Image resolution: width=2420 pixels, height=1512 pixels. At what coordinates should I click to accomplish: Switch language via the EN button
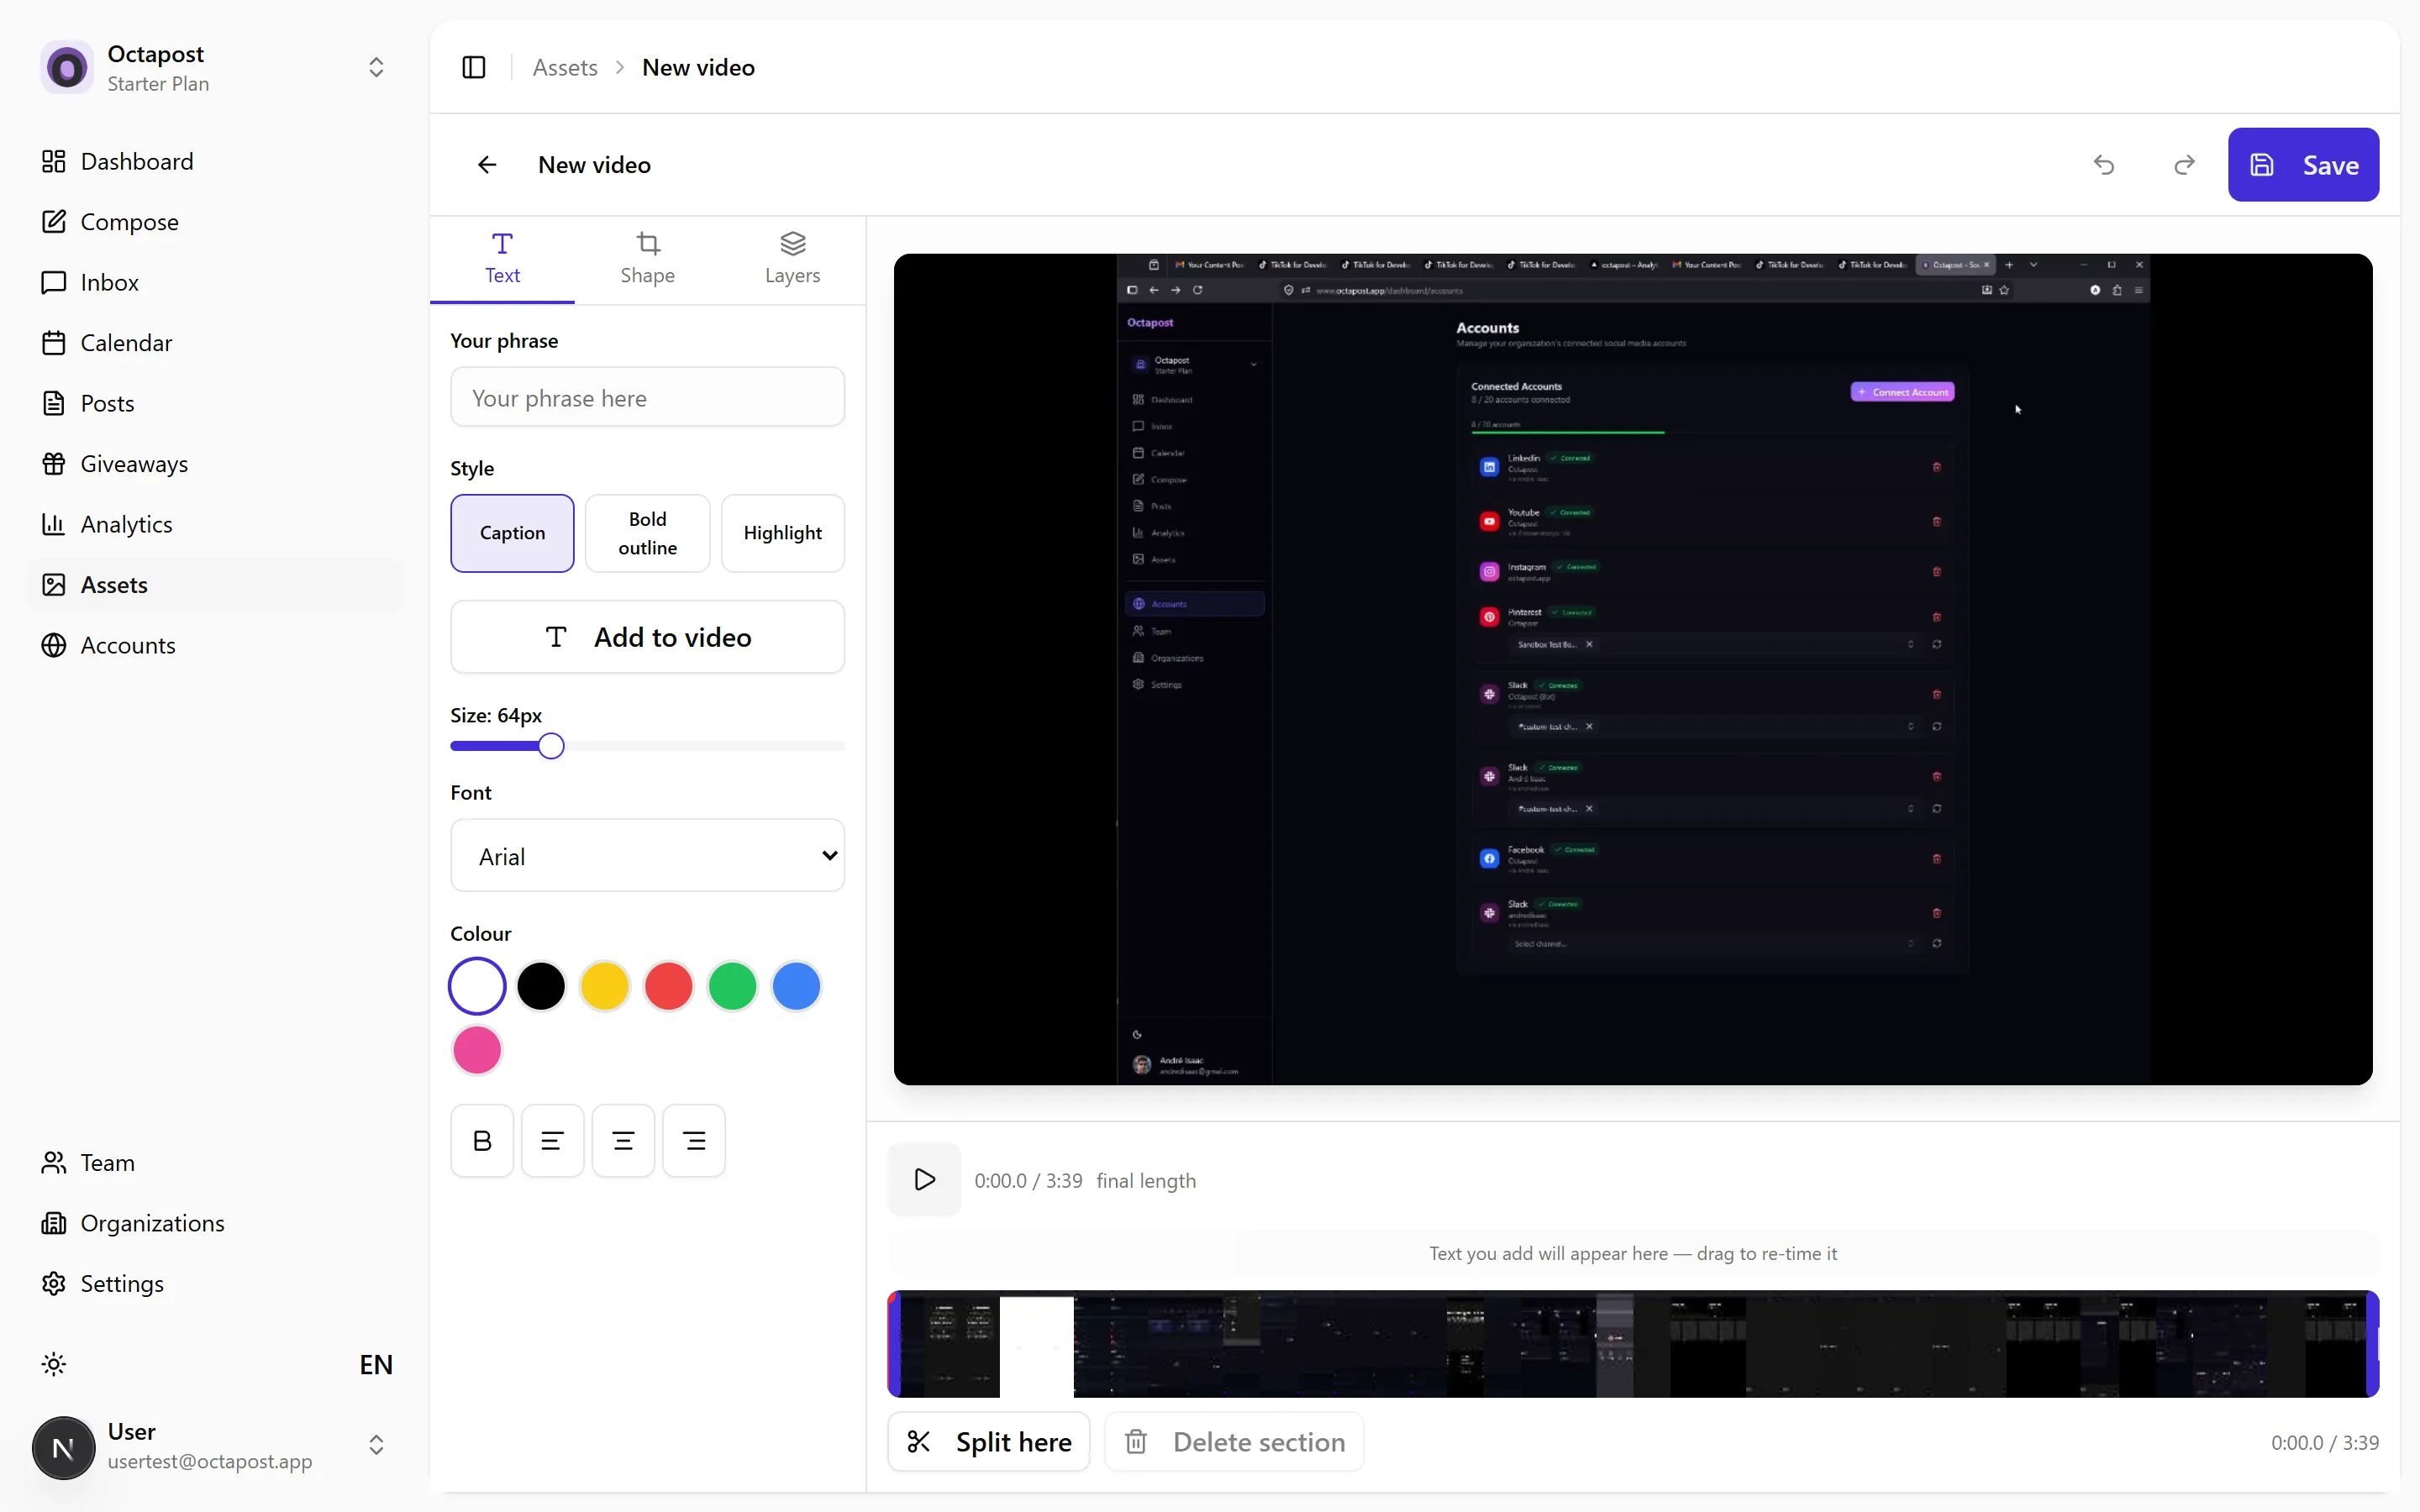coord(376,1364)
